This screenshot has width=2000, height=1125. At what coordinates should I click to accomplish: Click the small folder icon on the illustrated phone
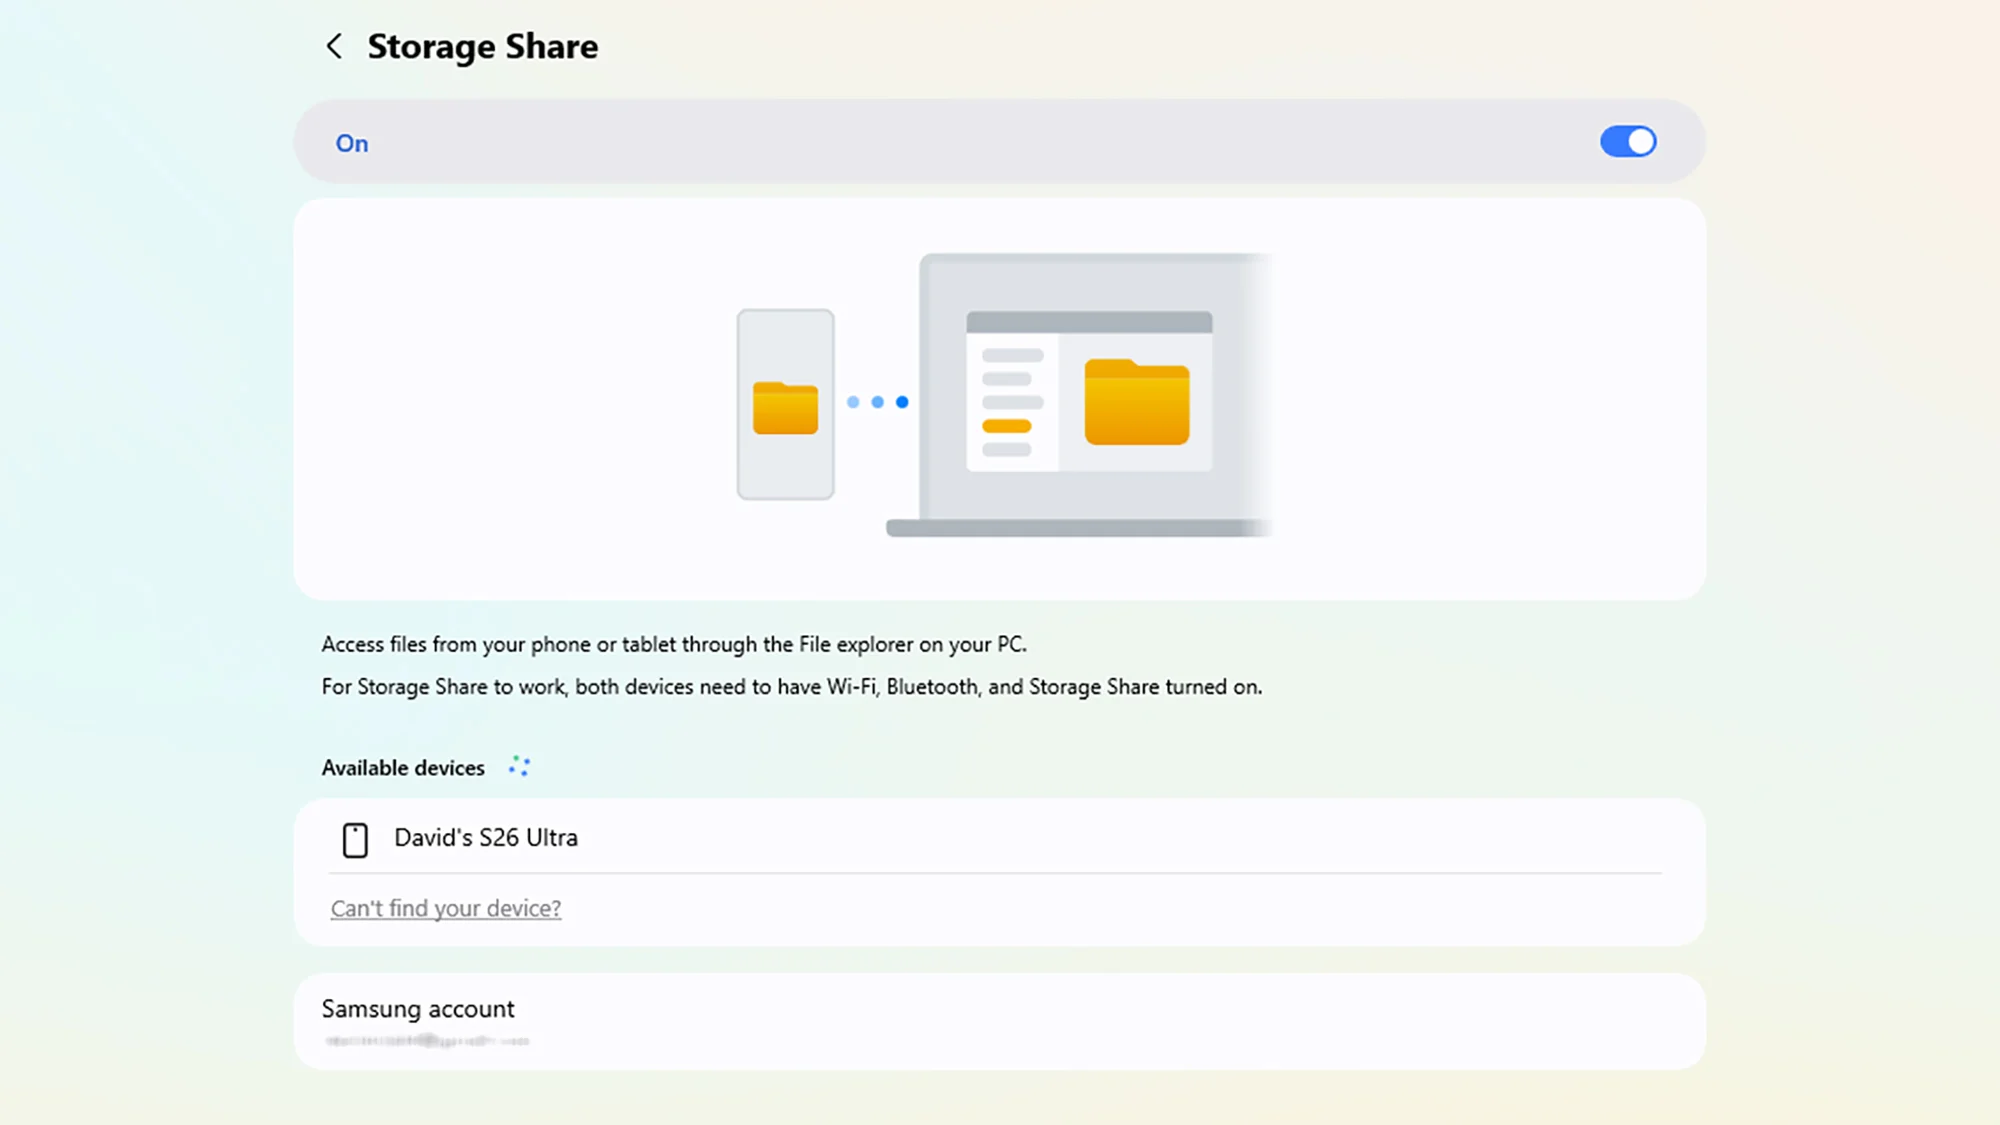click(x=785, y=408)
